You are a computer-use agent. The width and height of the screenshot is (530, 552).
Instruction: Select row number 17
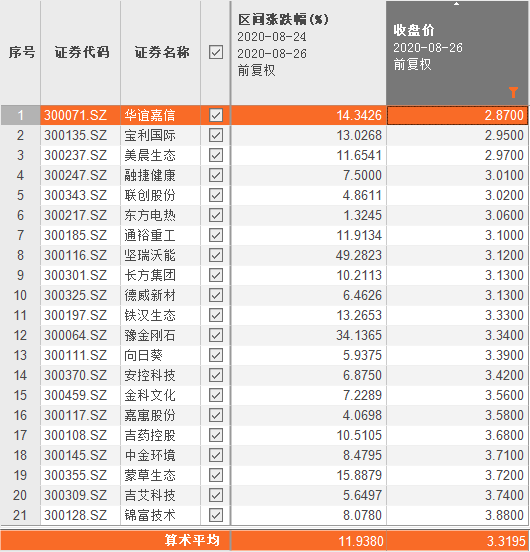(20, 435)
